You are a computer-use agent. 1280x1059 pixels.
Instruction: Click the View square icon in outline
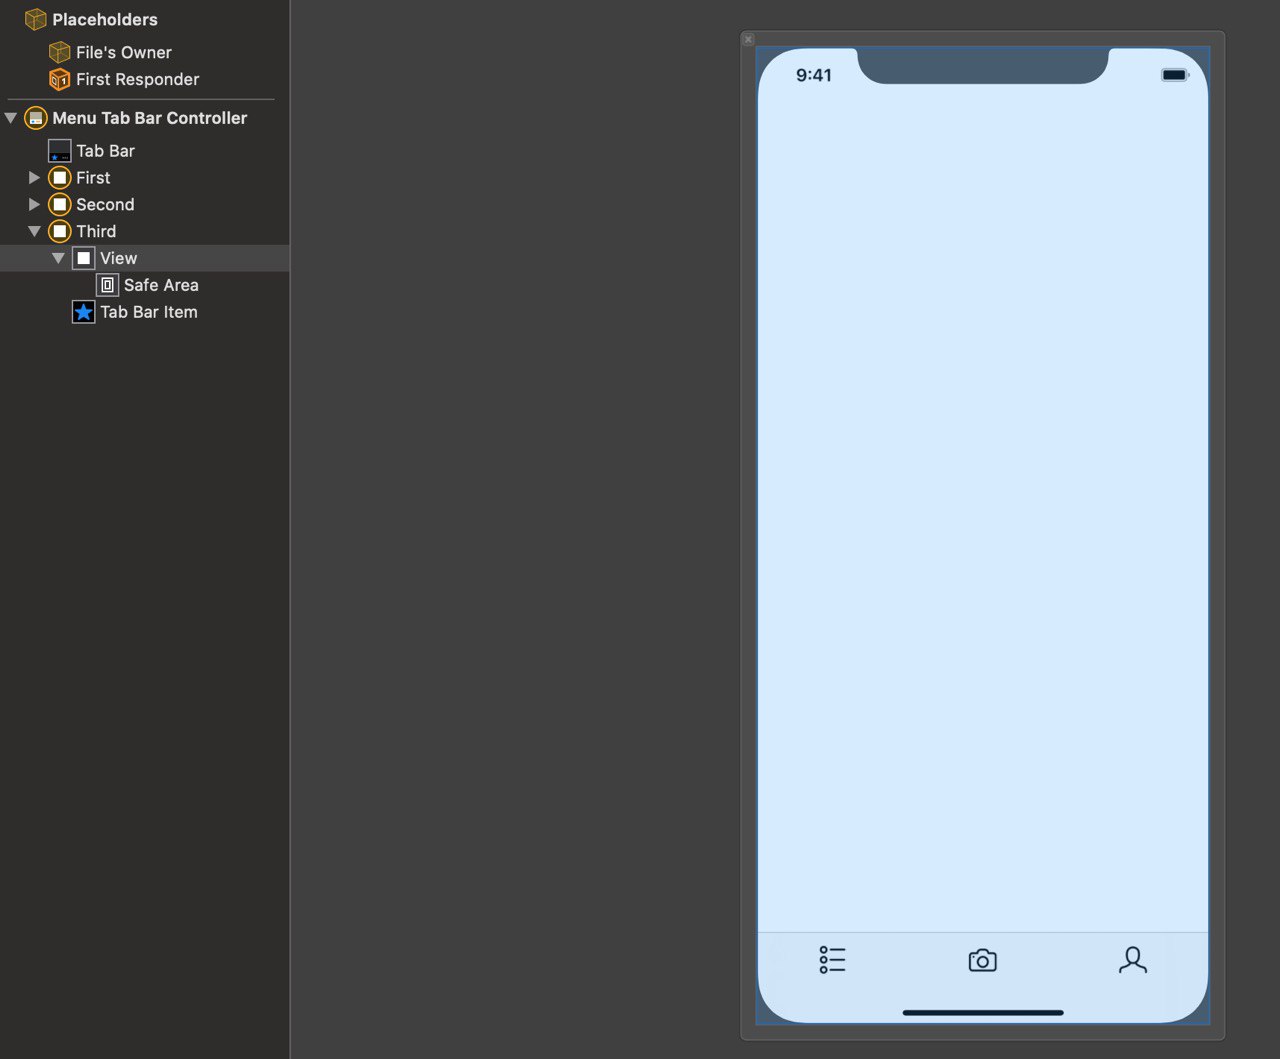point(84,258)
